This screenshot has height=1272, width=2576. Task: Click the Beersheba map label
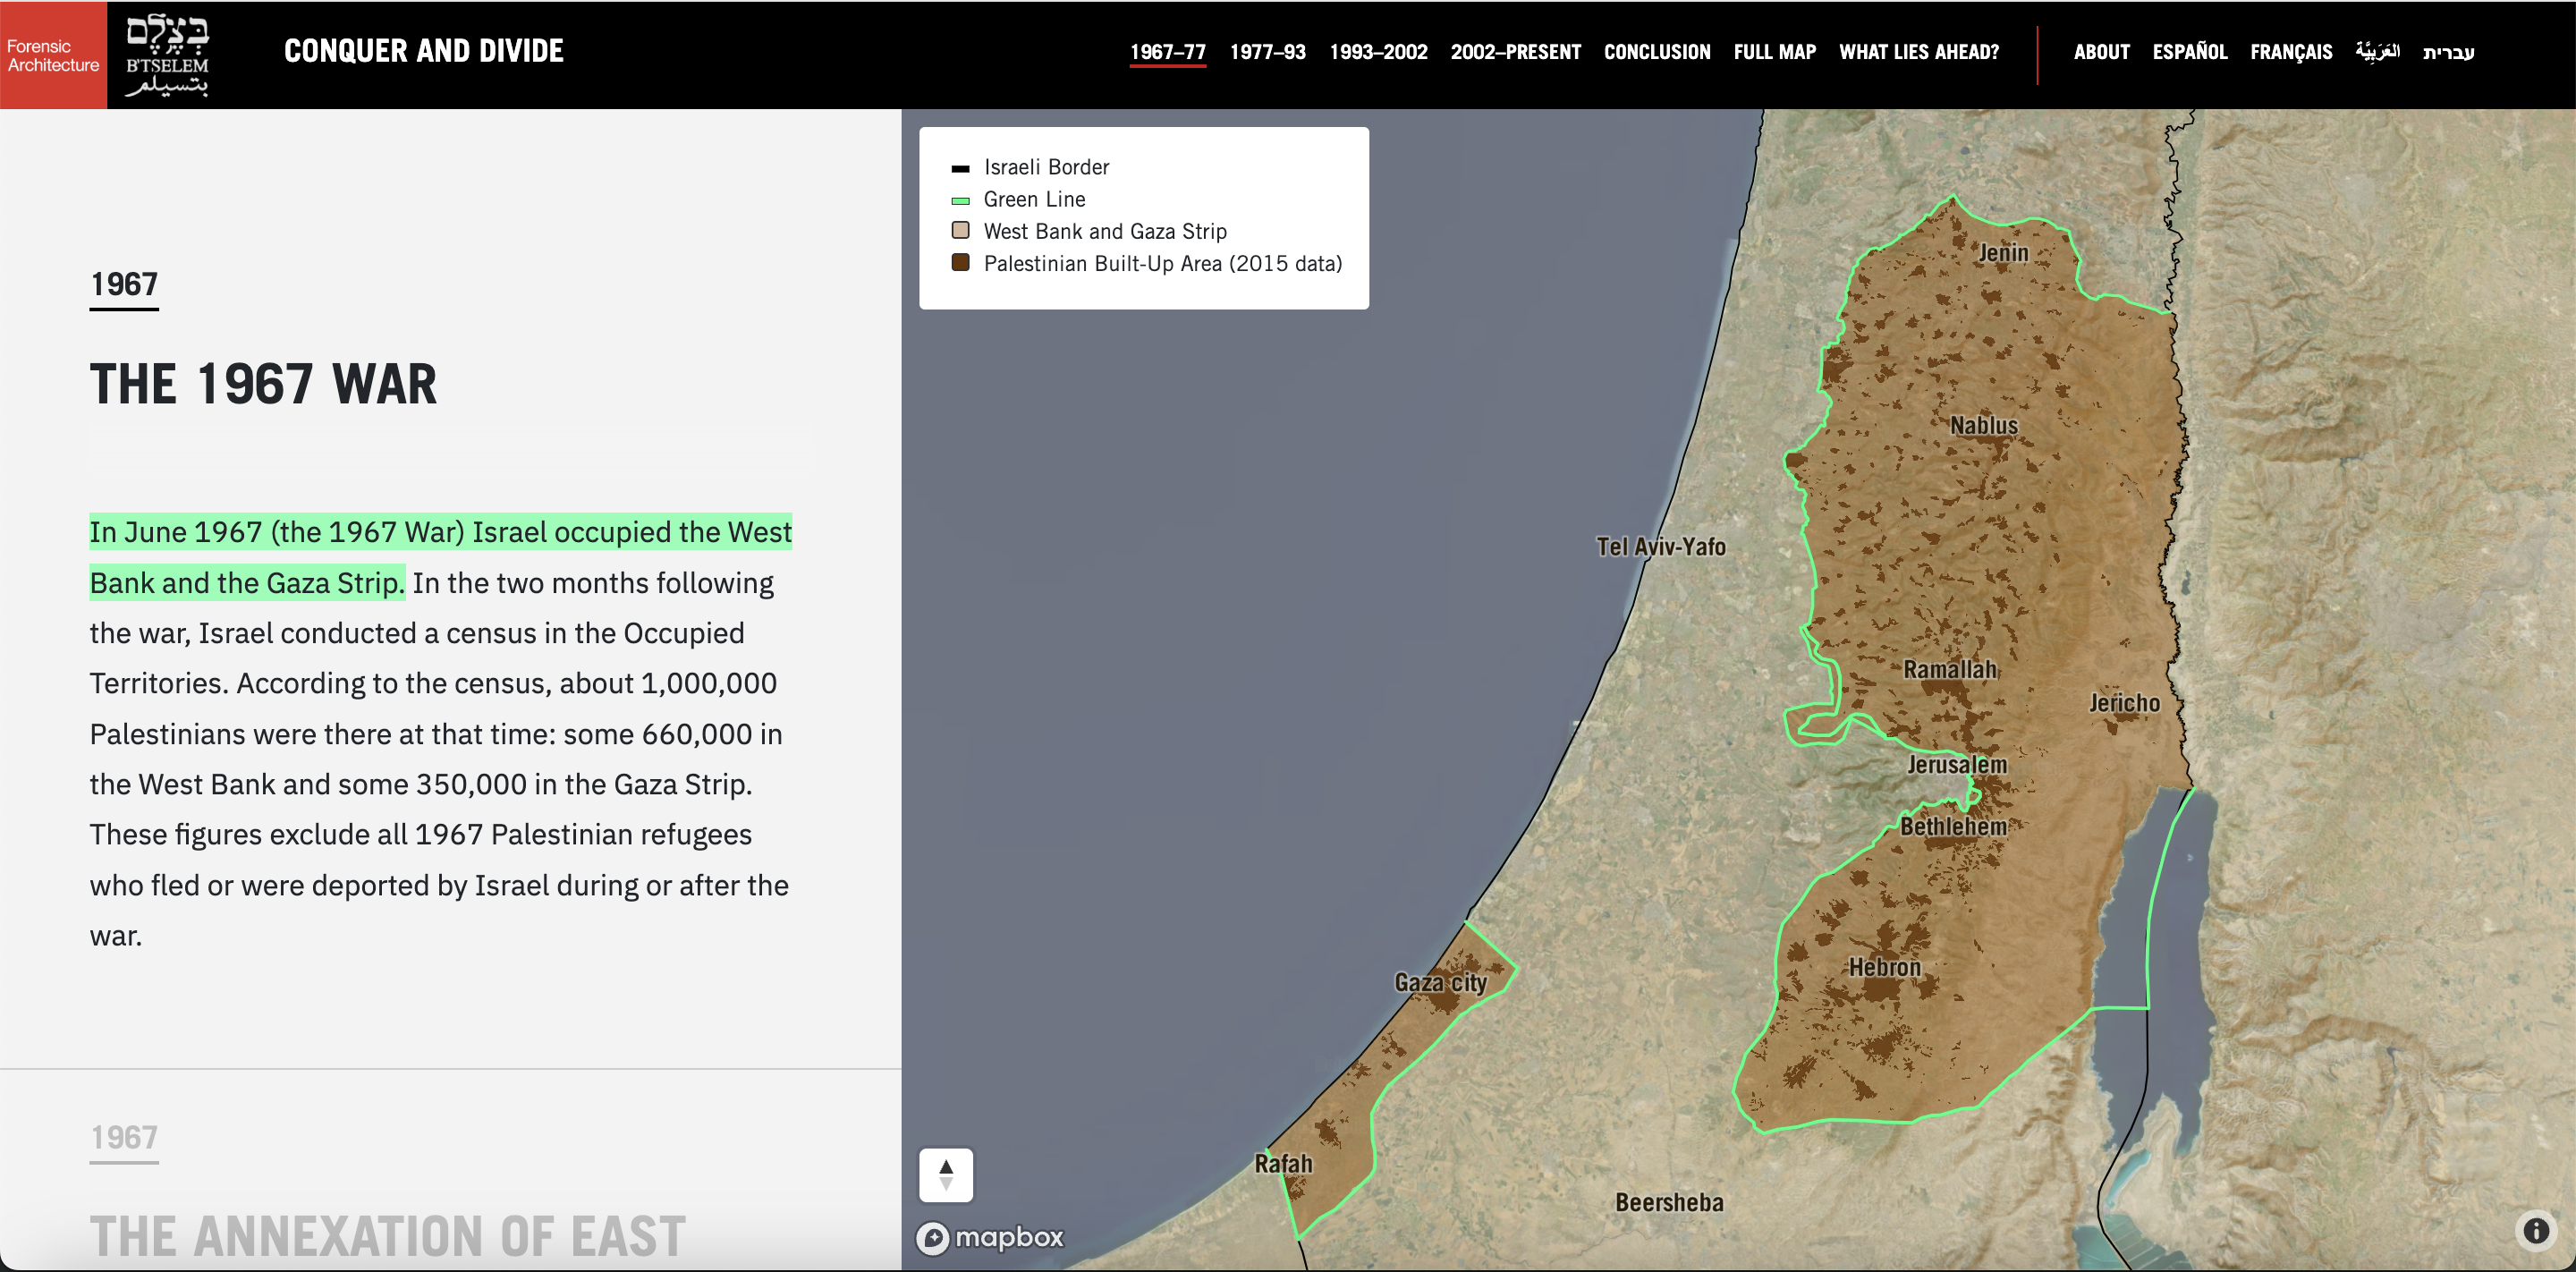1669,1203
